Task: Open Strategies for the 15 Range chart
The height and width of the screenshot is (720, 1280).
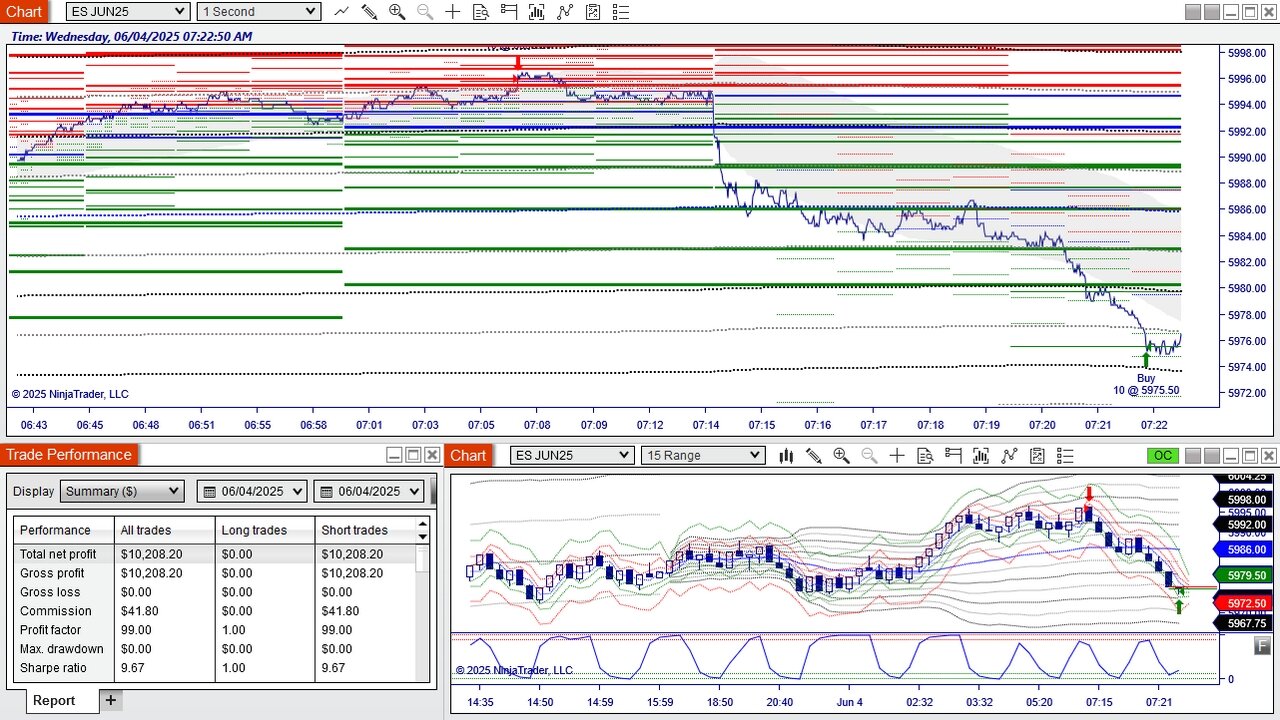Action: [x=1009, y=456]
